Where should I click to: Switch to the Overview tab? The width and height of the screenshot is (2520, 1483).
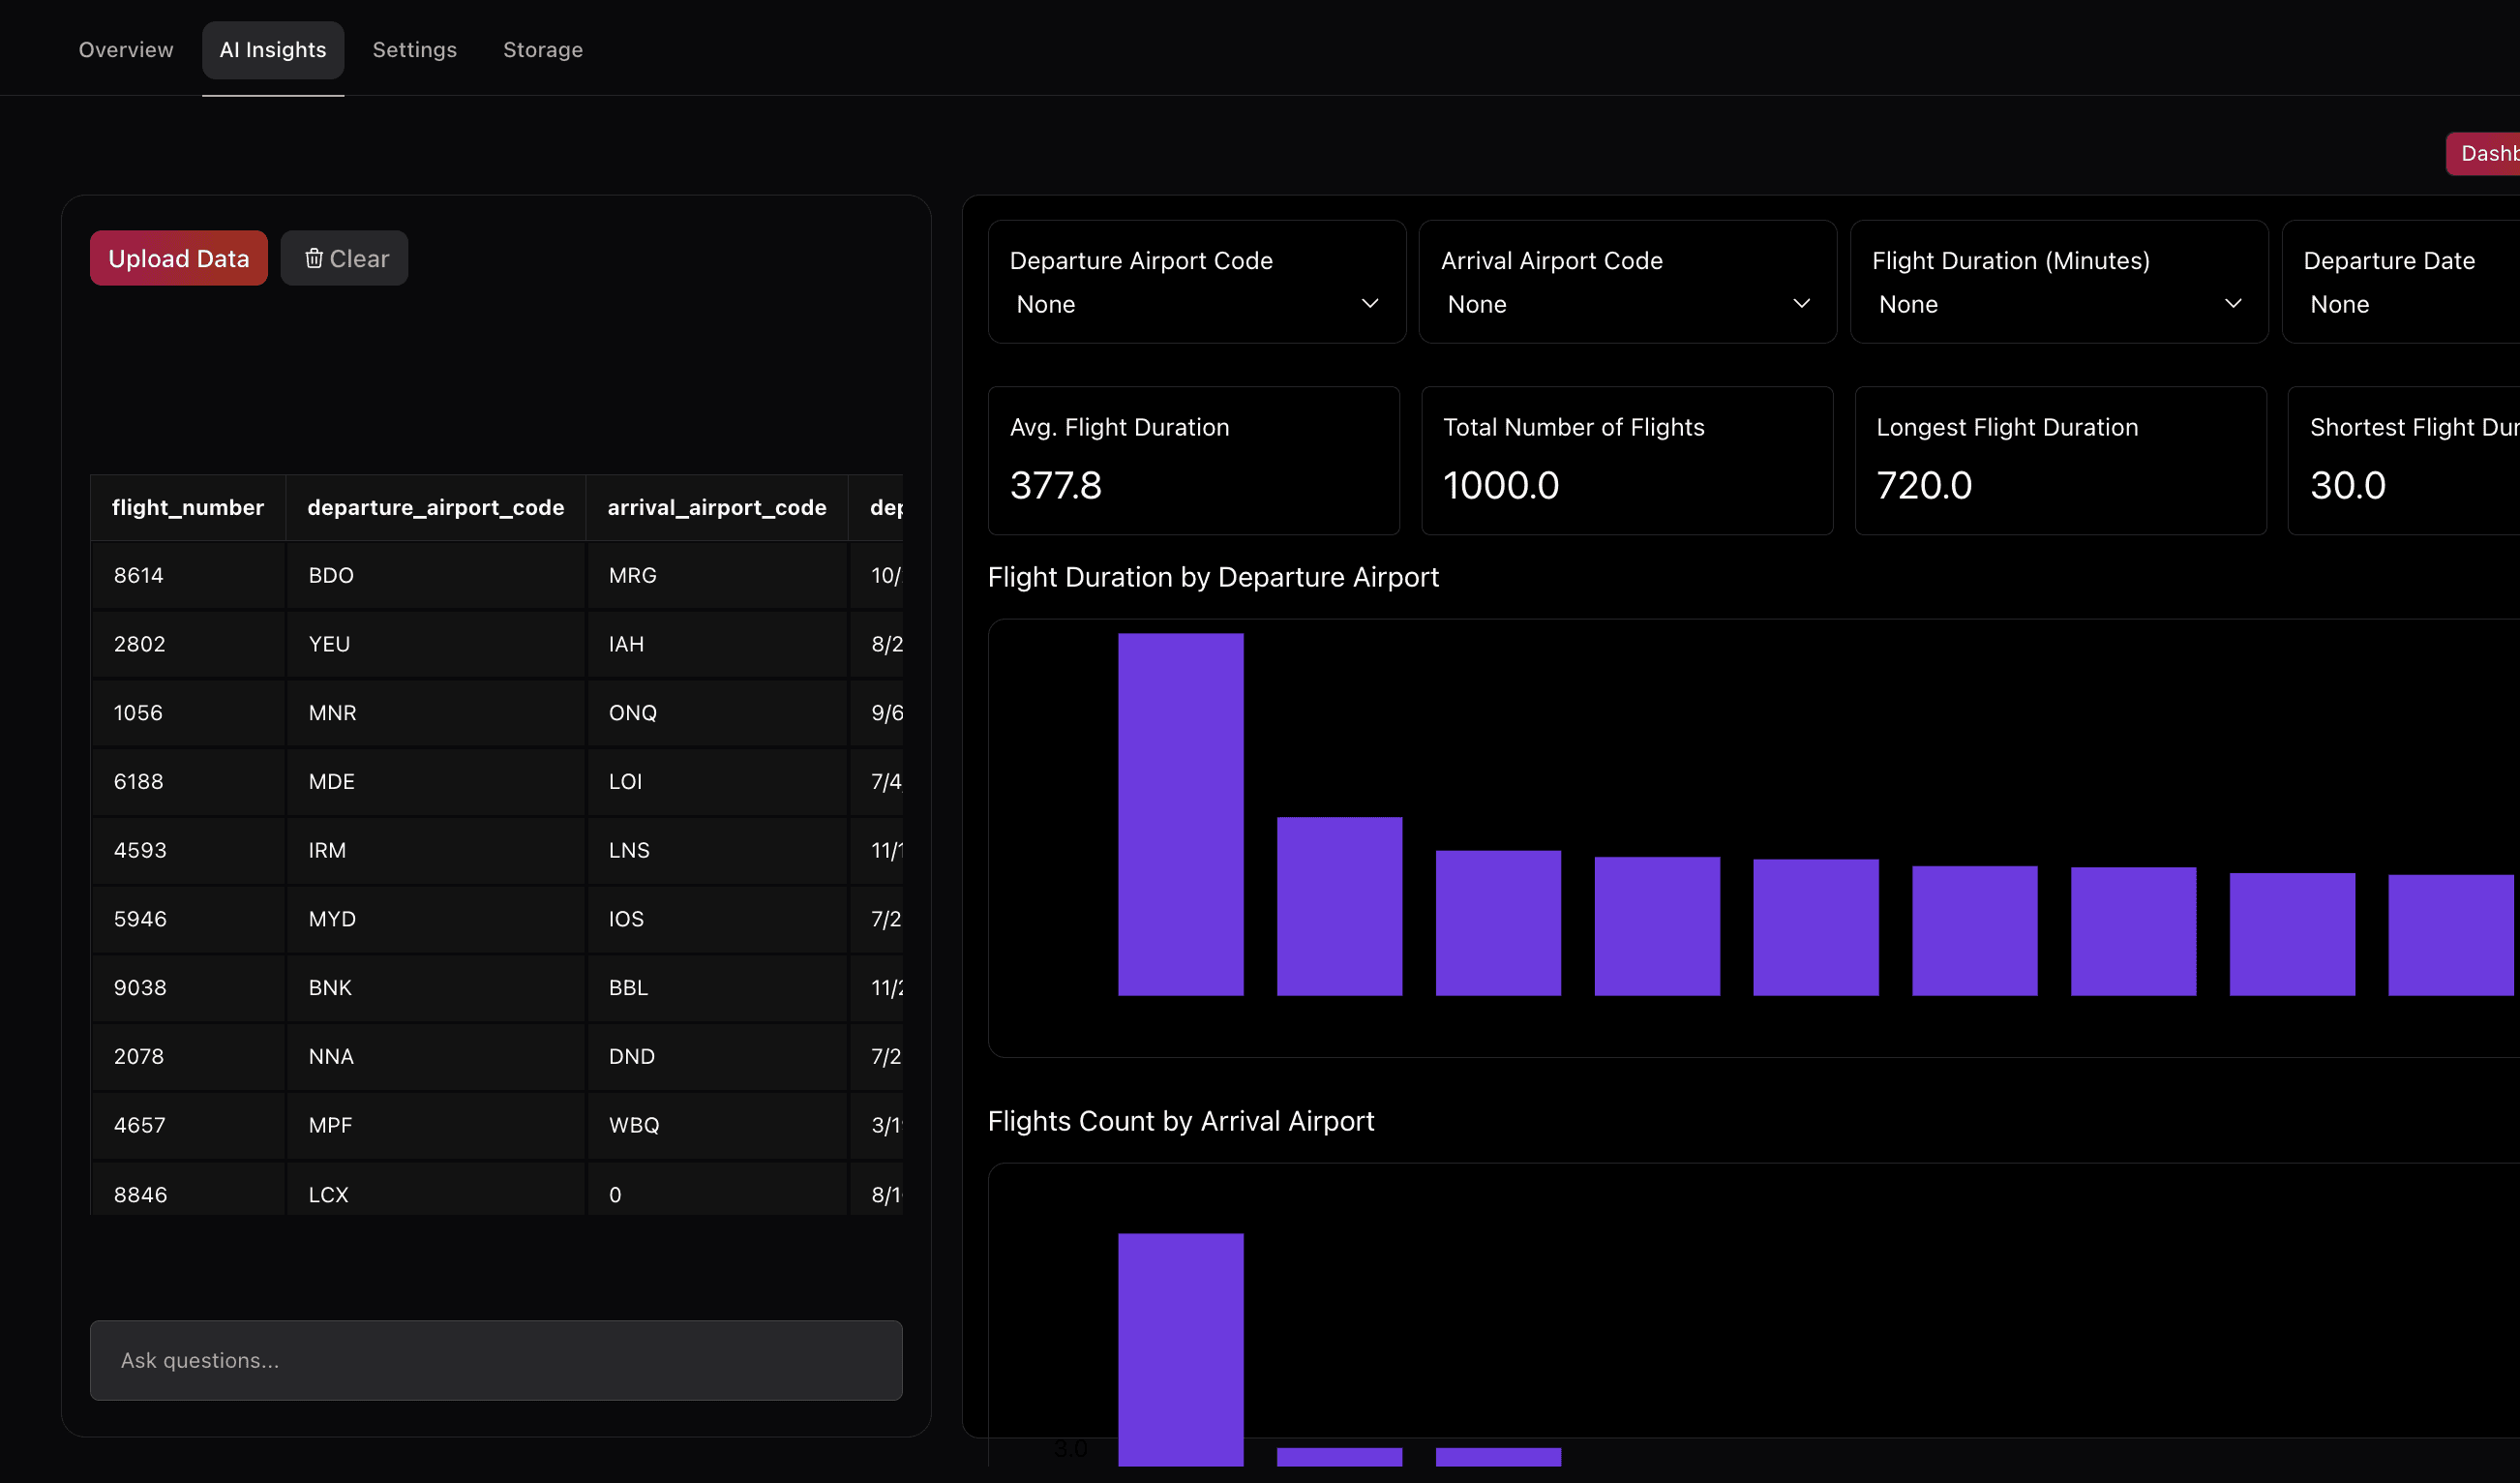click(126, 50)
